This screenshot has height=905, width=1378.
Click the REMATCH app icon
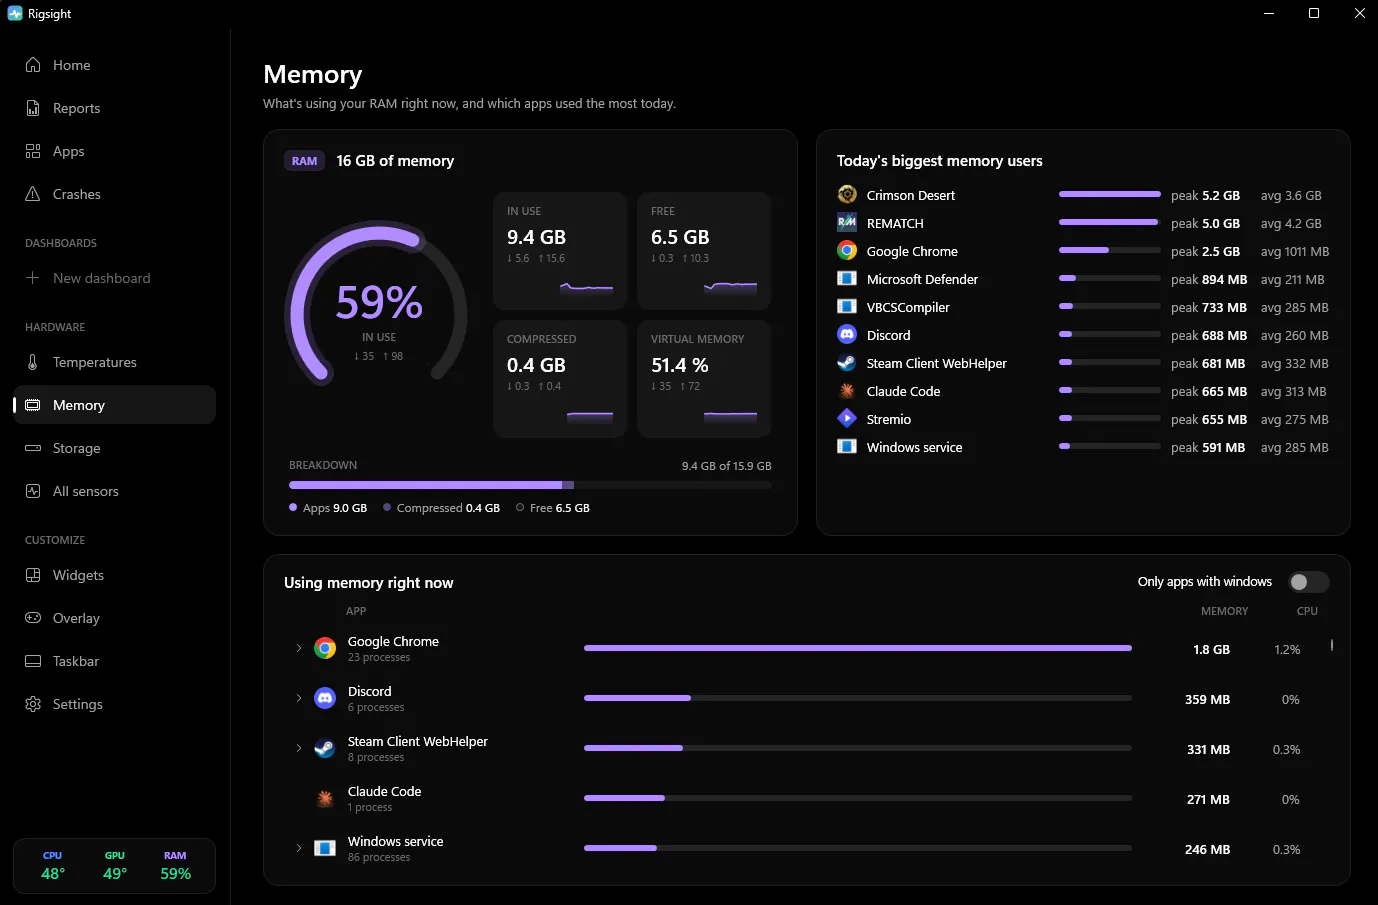click(847, 222)
